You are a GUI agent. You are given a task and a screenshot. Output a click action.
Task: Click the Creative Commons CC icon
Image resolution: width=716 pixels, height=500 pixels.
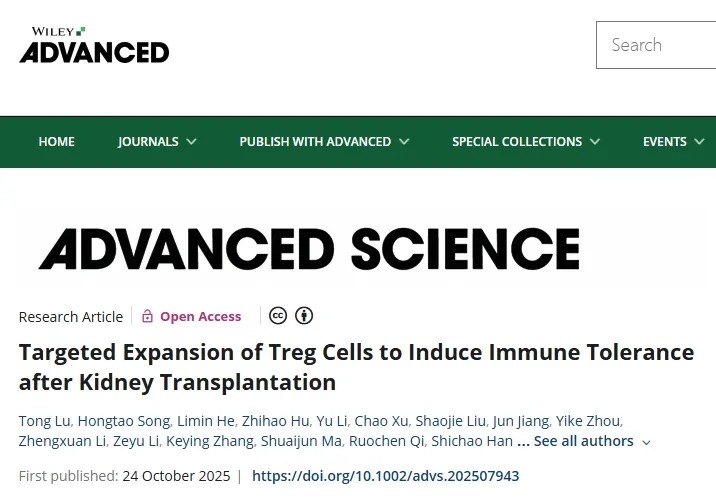click(x=278, y=316)
